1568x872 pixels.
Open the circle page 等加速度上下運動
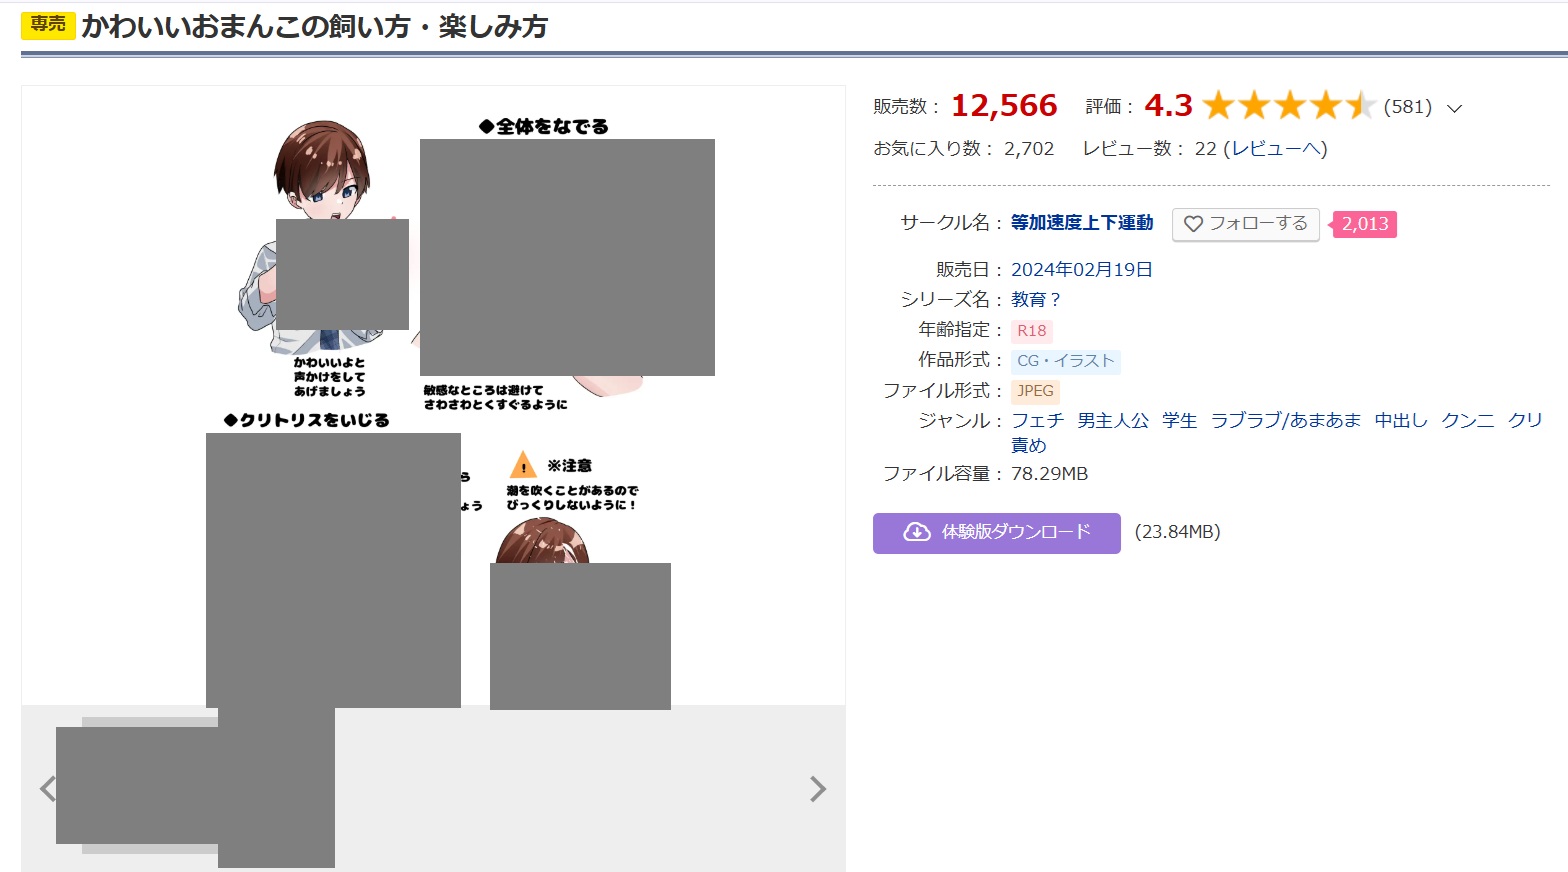tap(1081, 223)
